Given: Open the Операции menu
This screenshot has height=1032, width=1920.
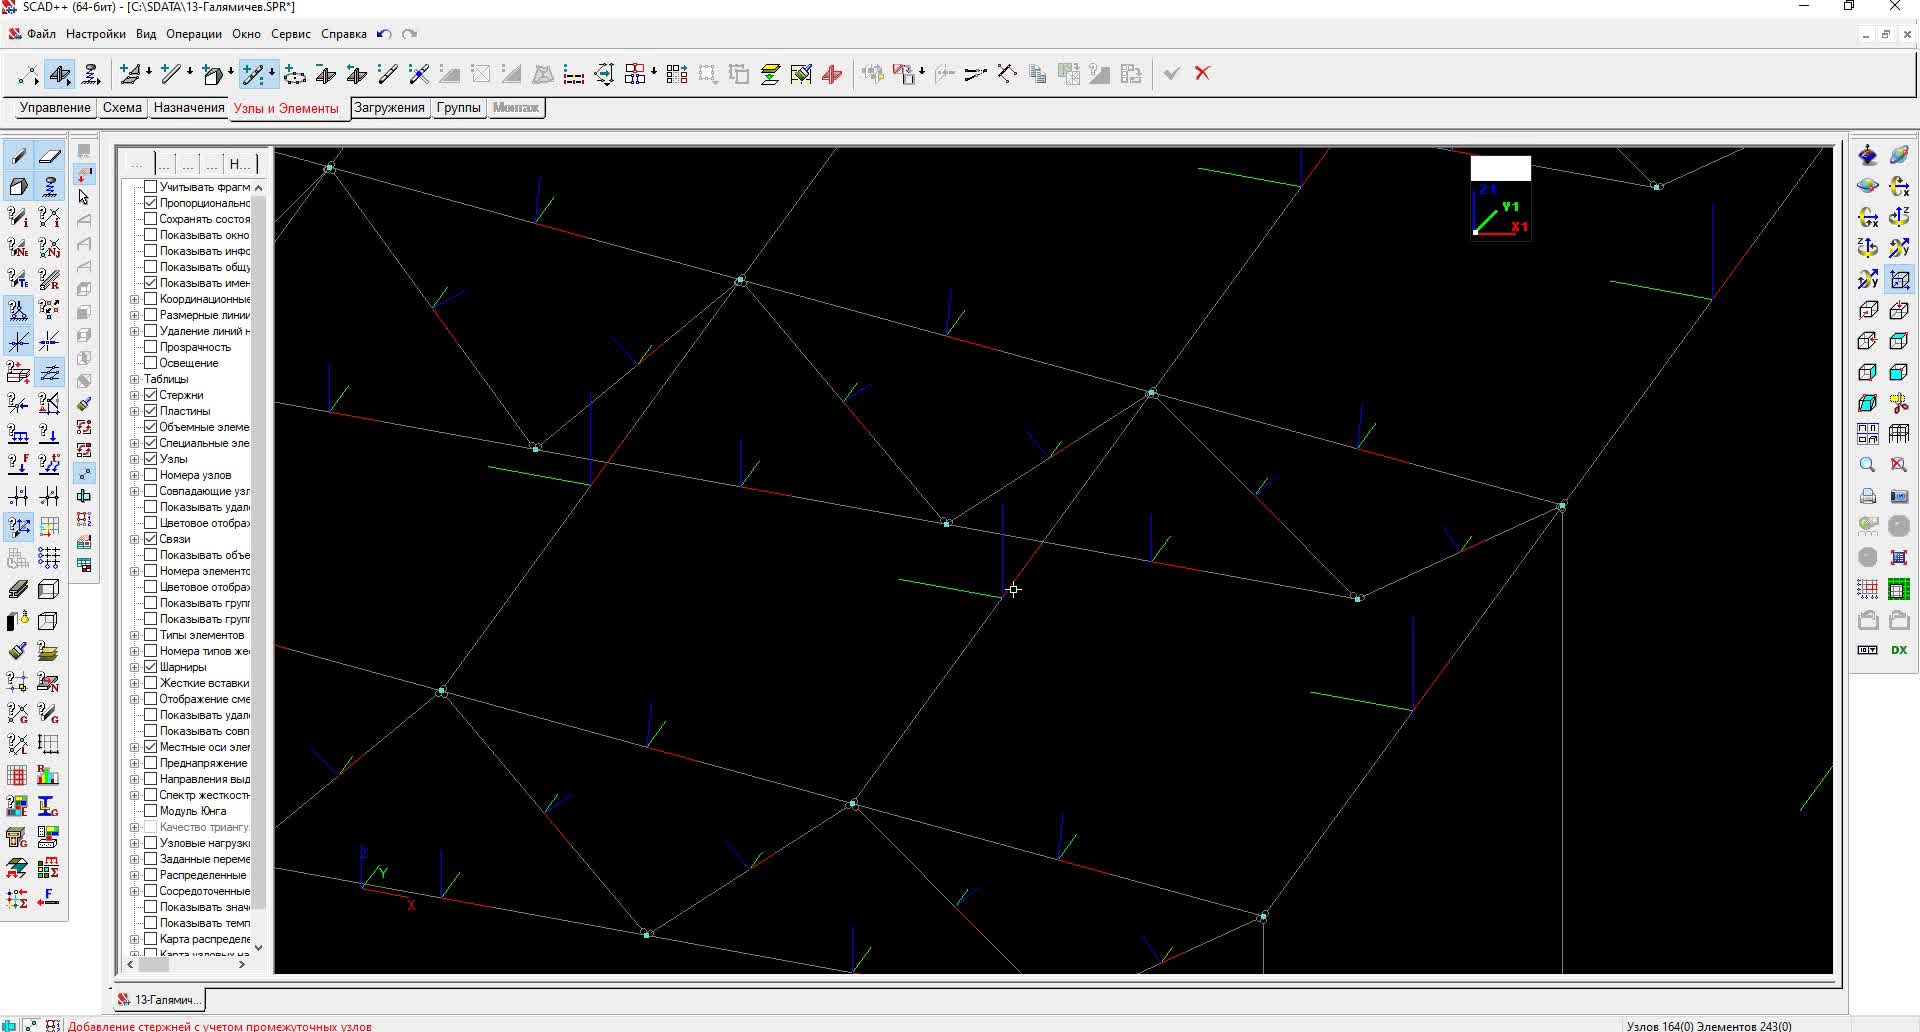Looking at the screenshot, I should point(194,34).
